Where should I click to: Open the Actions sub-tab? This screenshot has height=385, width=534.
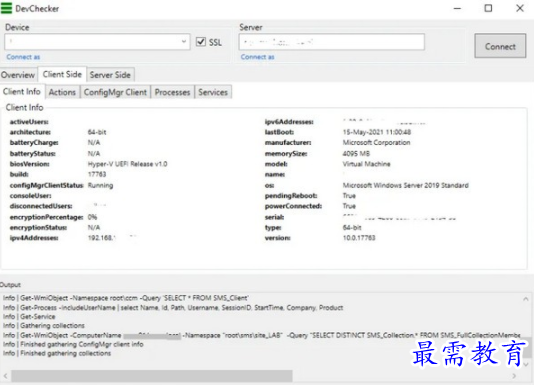coord(62,92)
